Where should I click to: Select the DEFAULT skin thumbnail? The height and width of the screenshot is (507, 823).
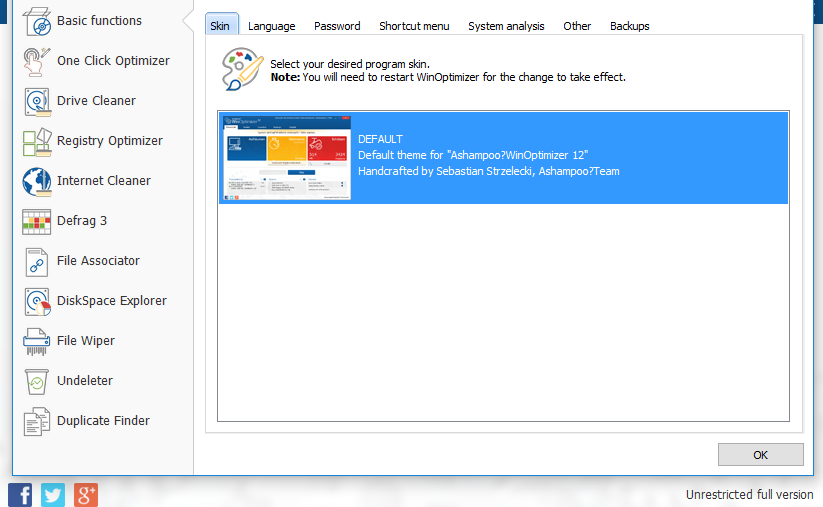(287, 157)
